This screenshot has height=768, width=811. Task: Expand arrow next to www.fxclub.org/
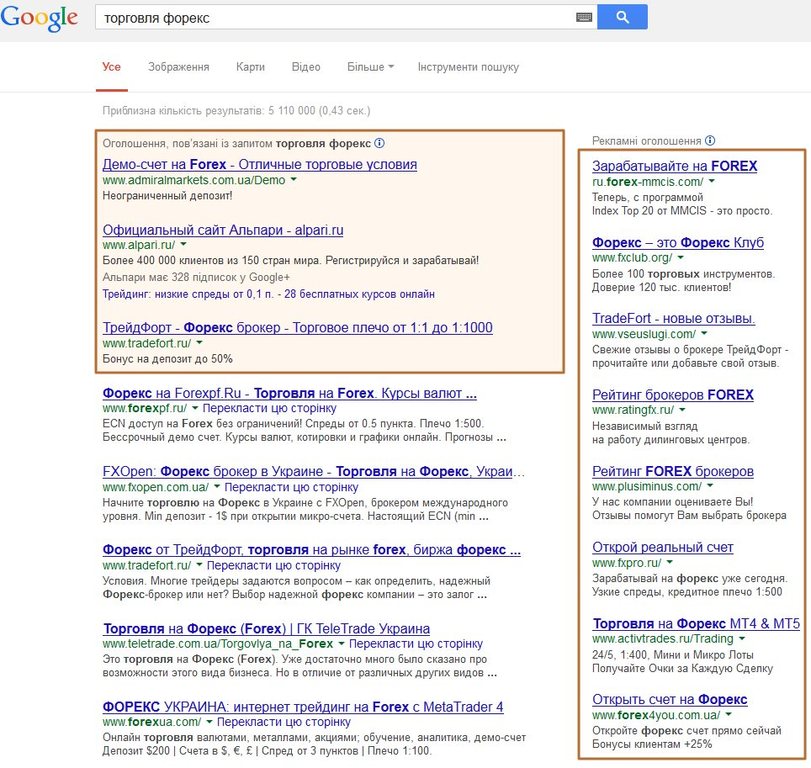pyautogui.click(x=681, y=257)
